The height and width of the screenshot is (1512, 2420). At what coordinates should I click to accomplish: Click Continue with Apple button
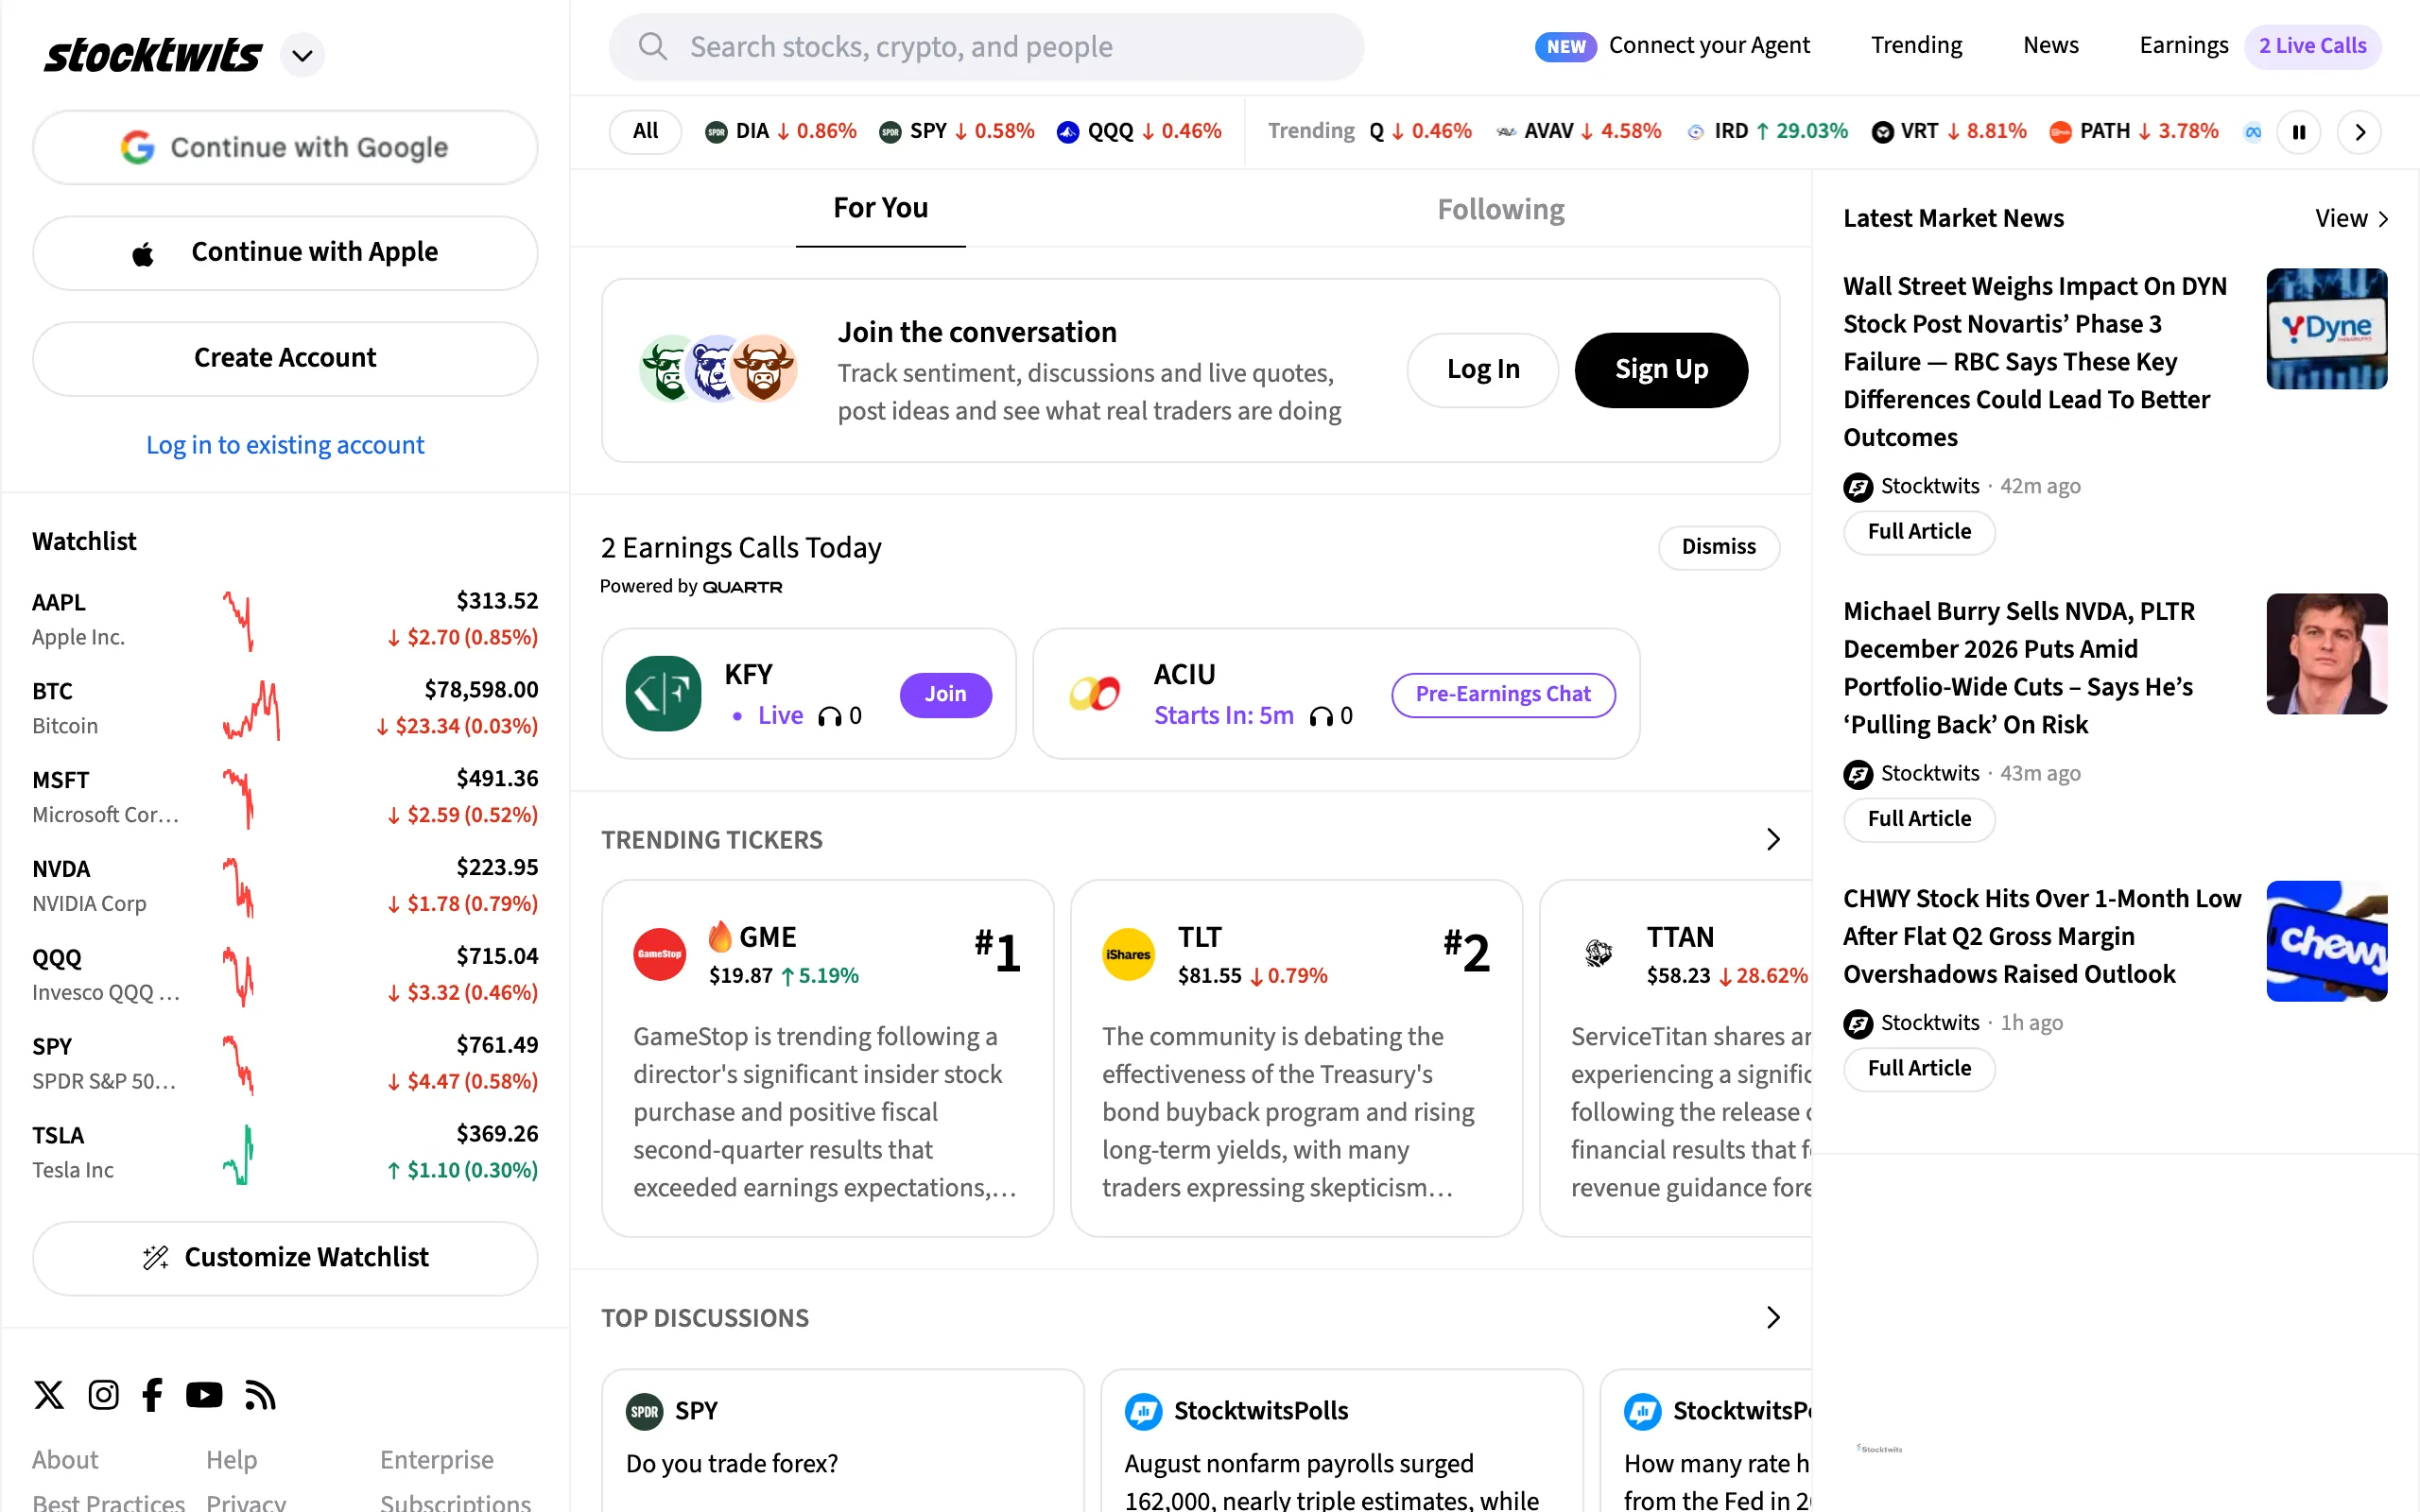coord(285,252)
